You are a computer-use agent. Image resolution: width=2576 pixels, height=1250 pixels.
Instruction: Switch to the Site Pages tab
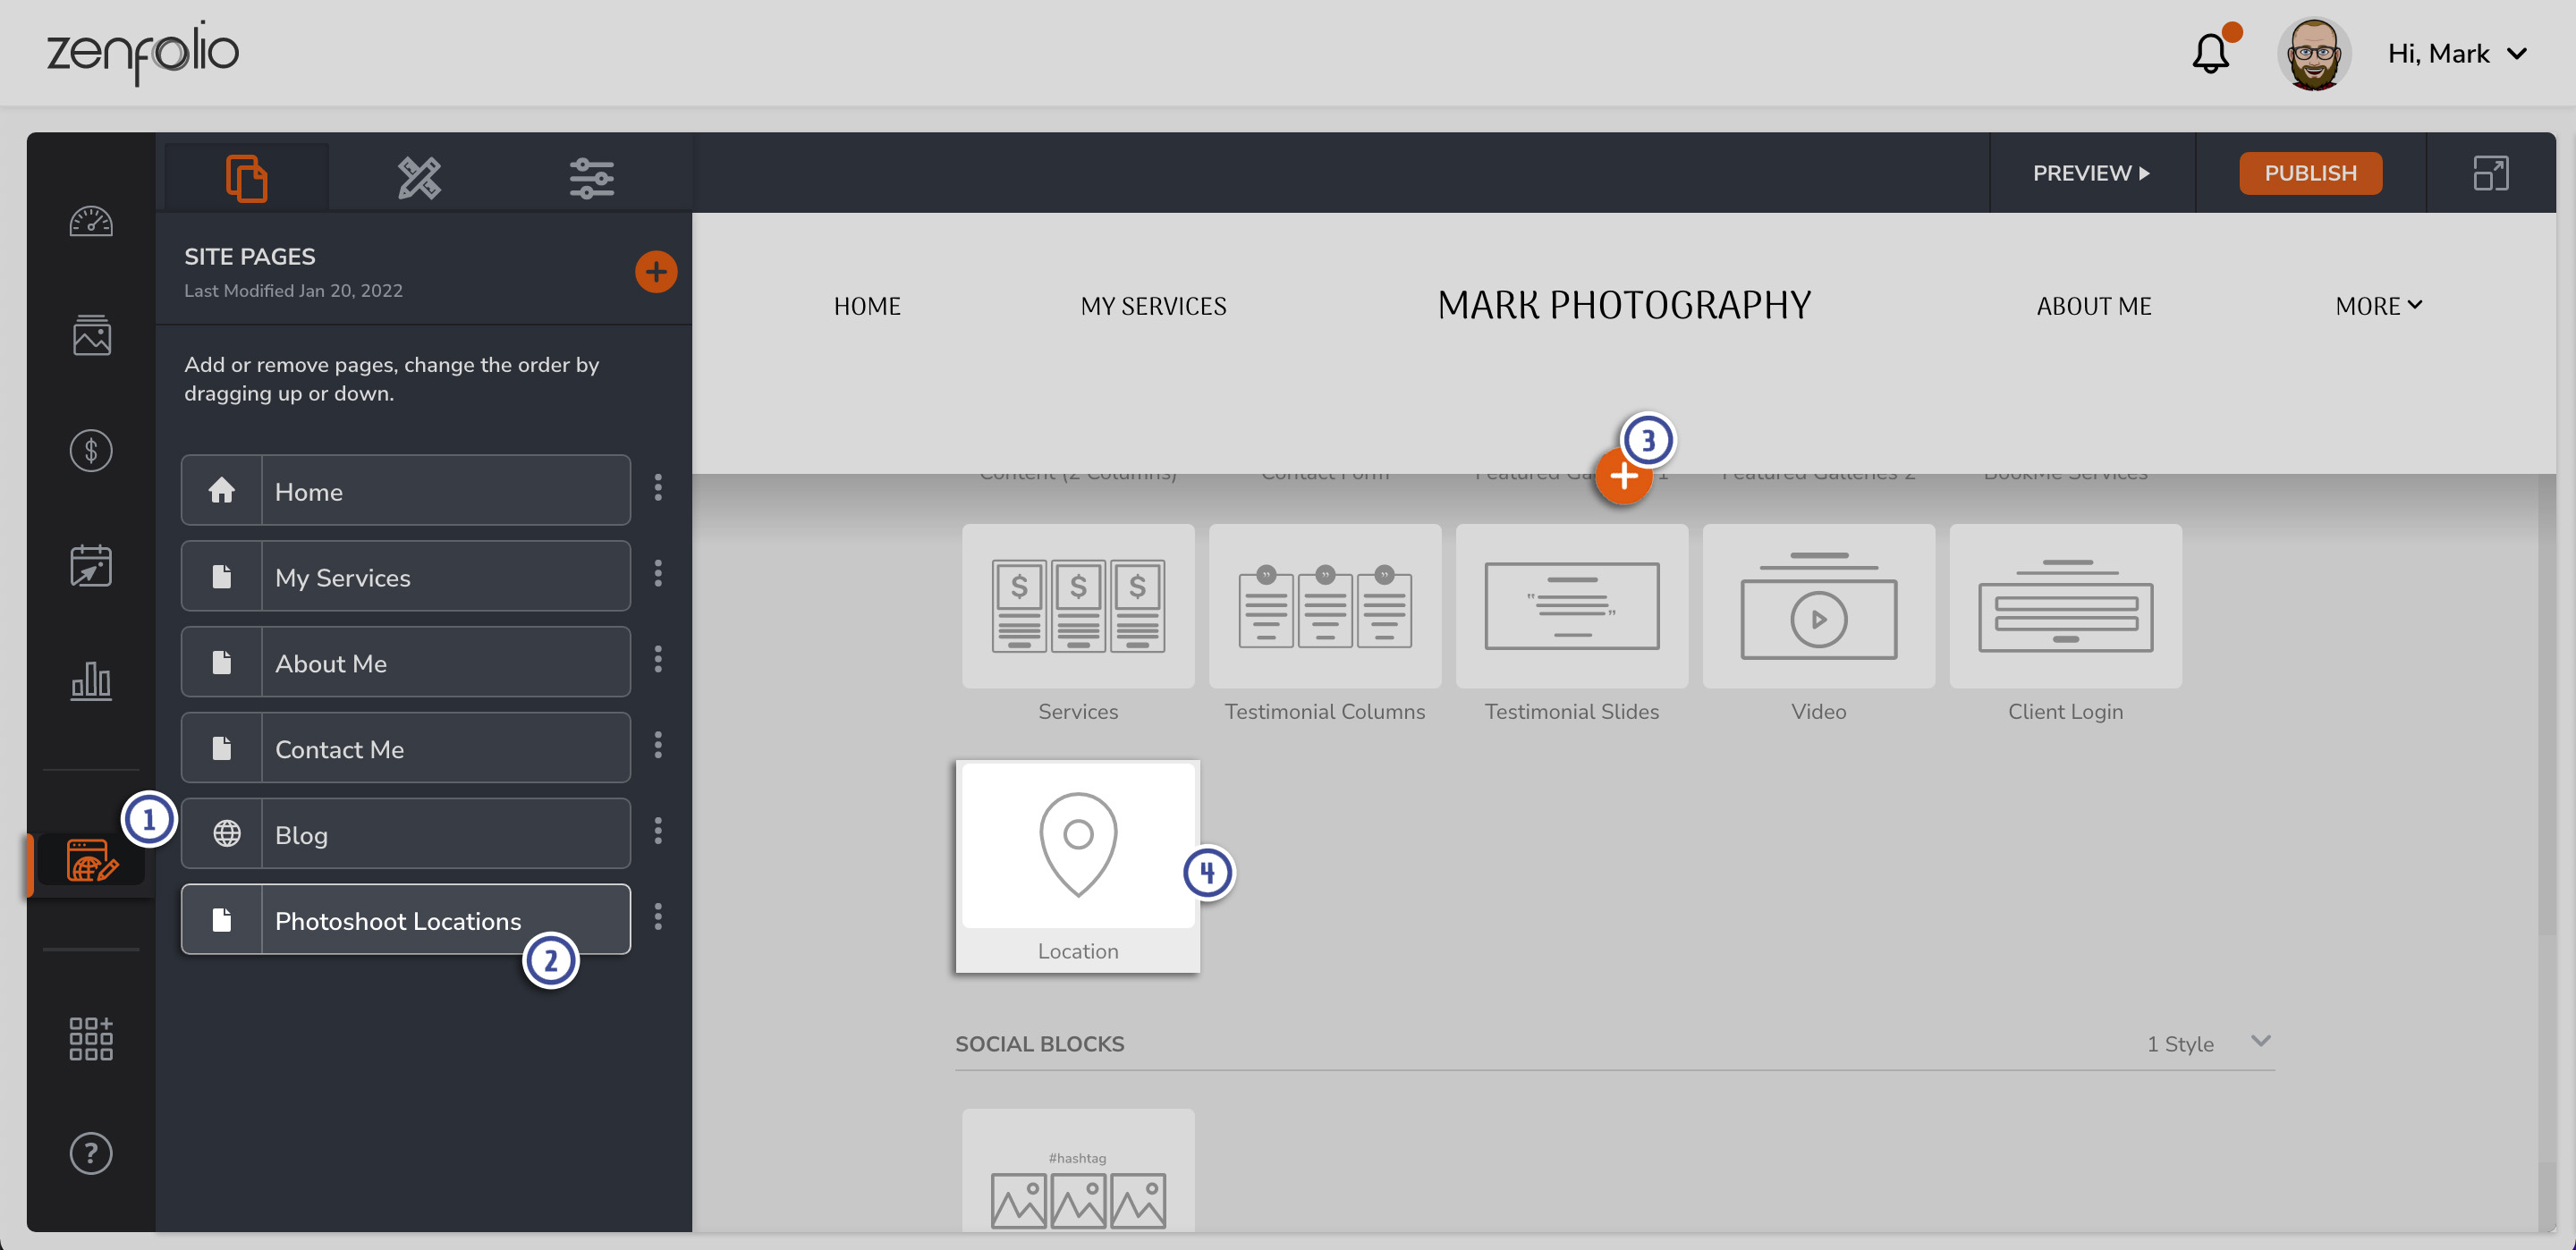pos(247,177)
